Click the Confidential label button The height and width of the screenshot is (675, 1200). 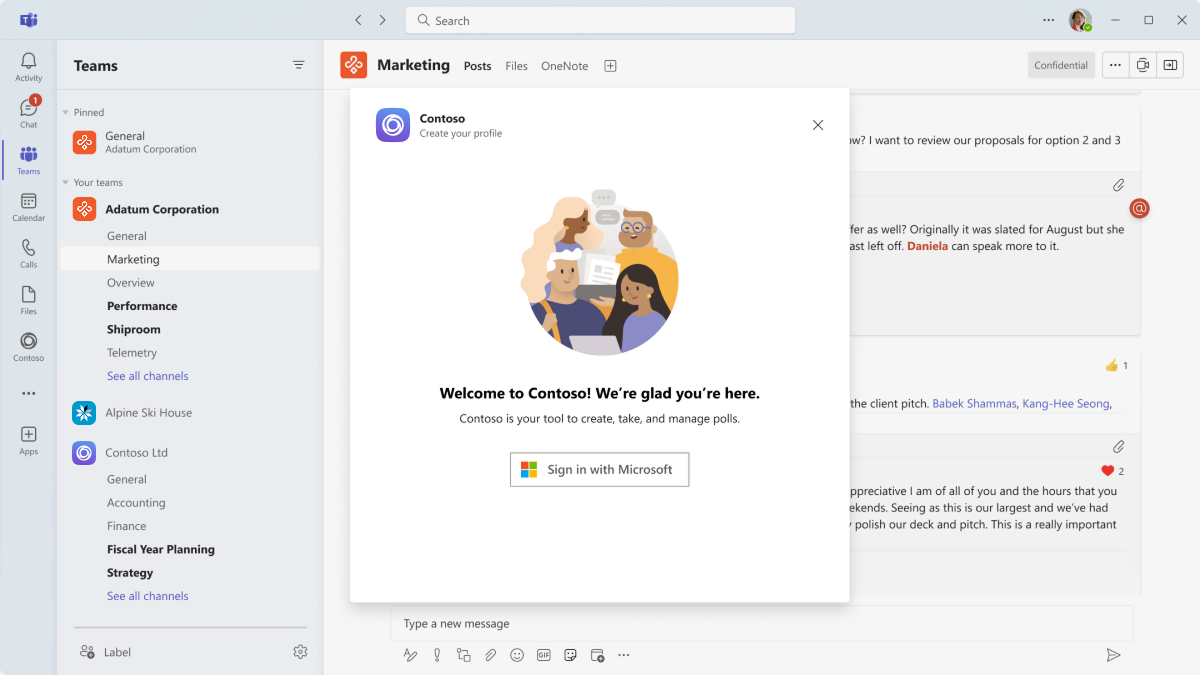(x=1061, y=65)
